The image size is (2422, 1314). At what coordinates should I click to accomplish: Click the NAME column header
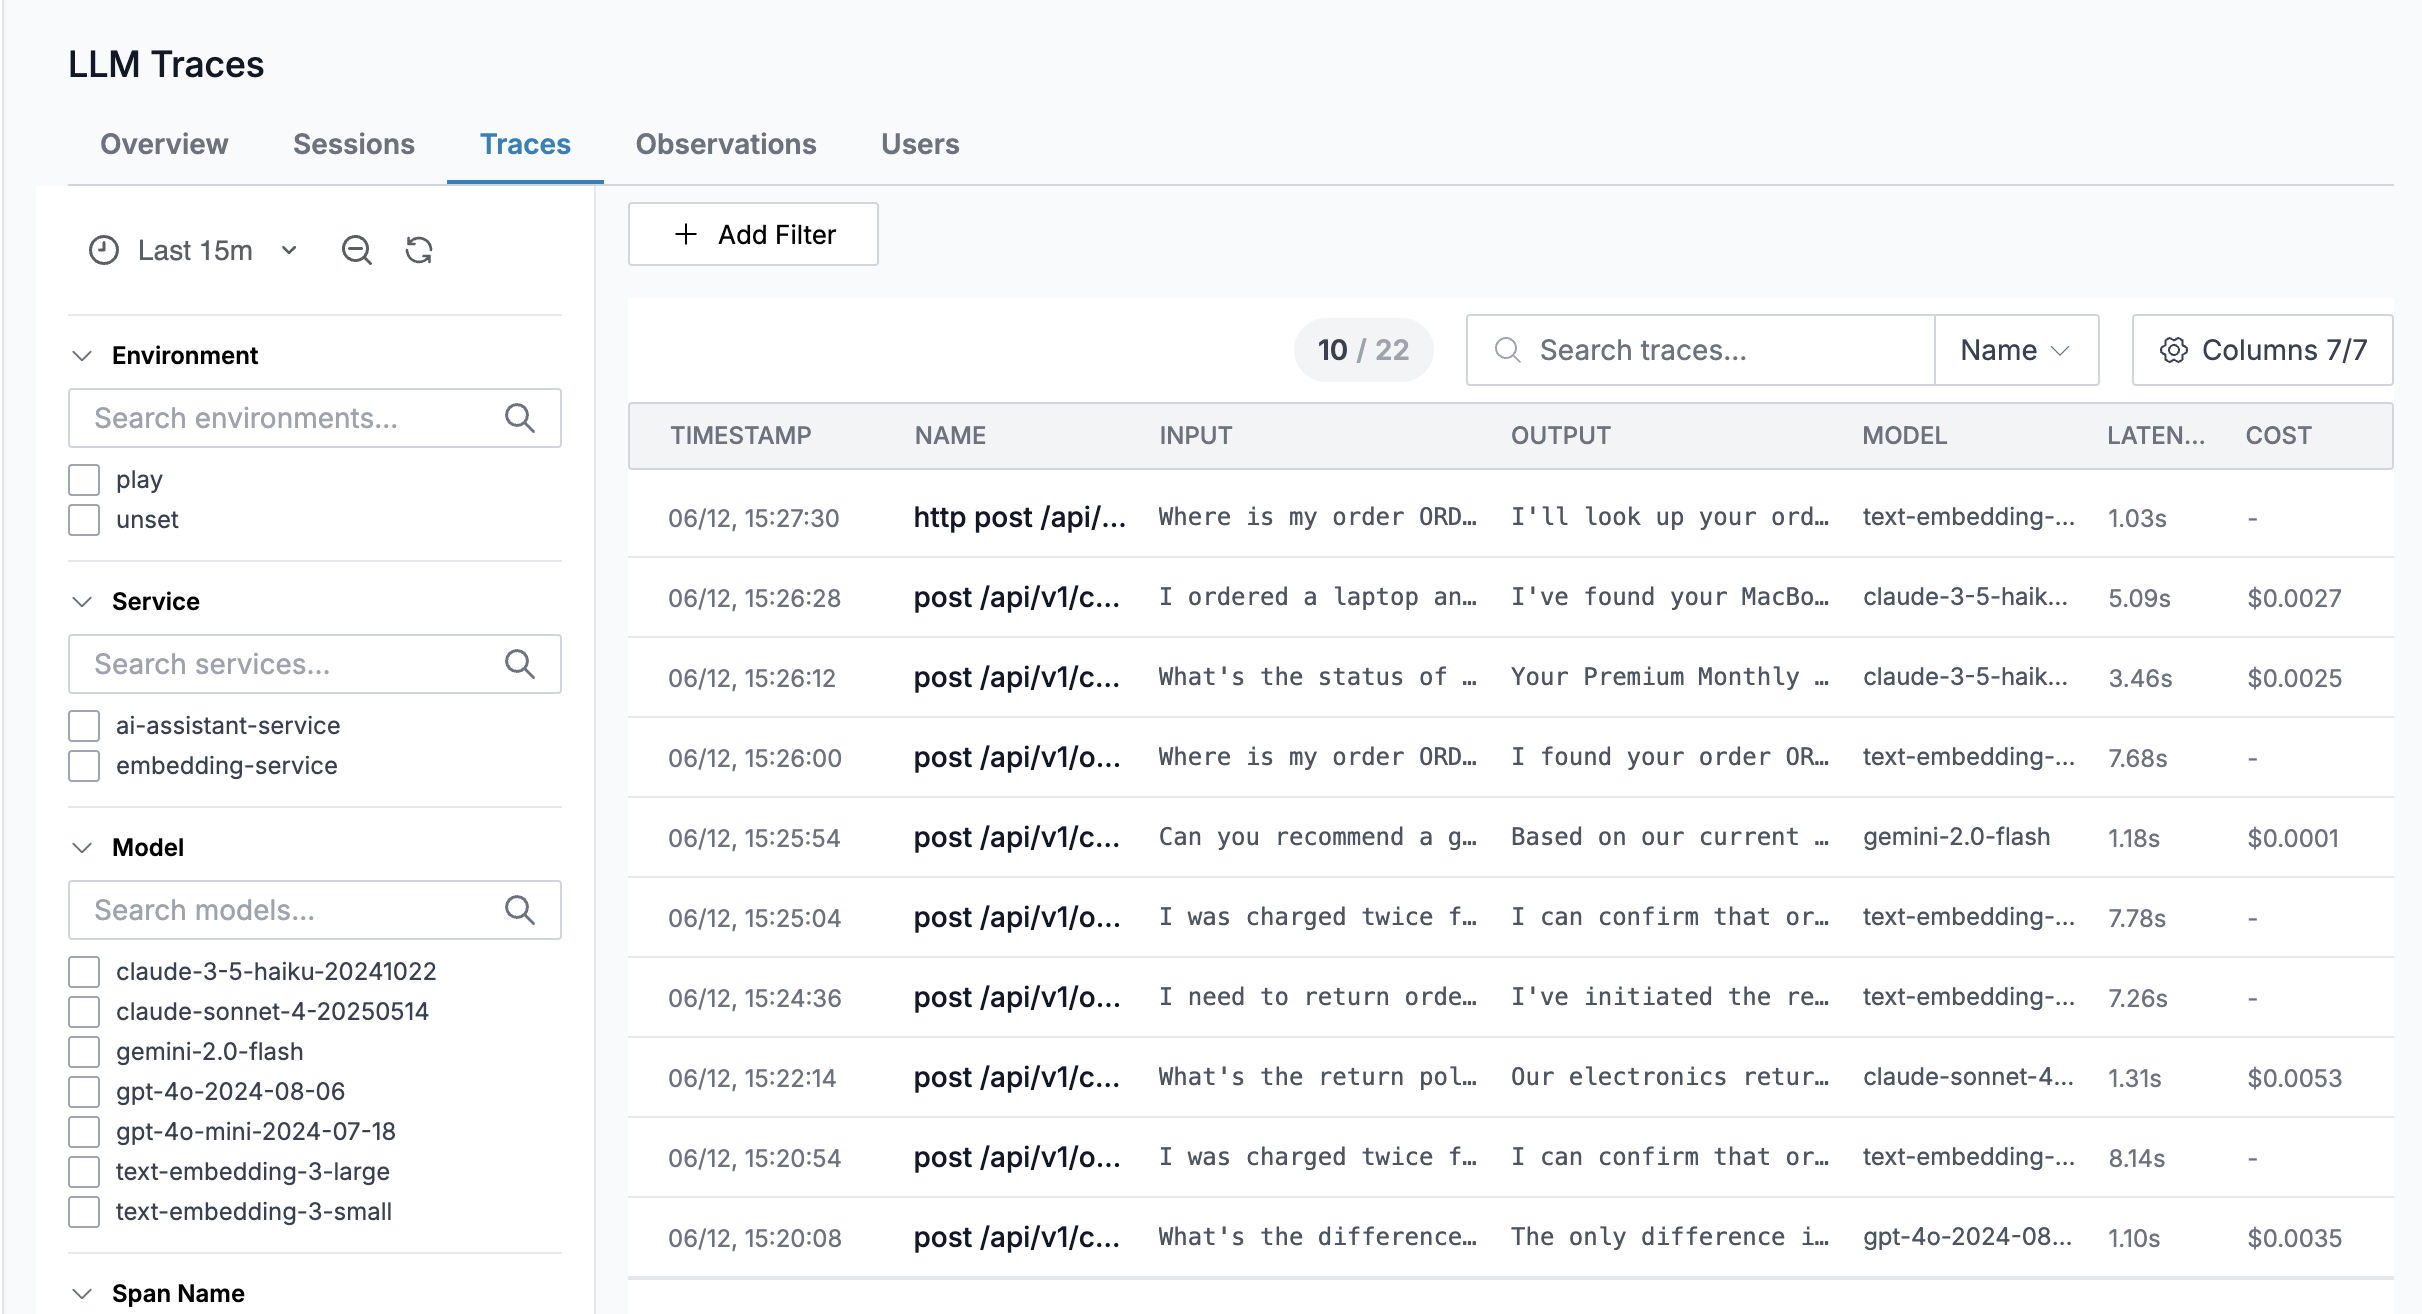[x=950, y=435]
